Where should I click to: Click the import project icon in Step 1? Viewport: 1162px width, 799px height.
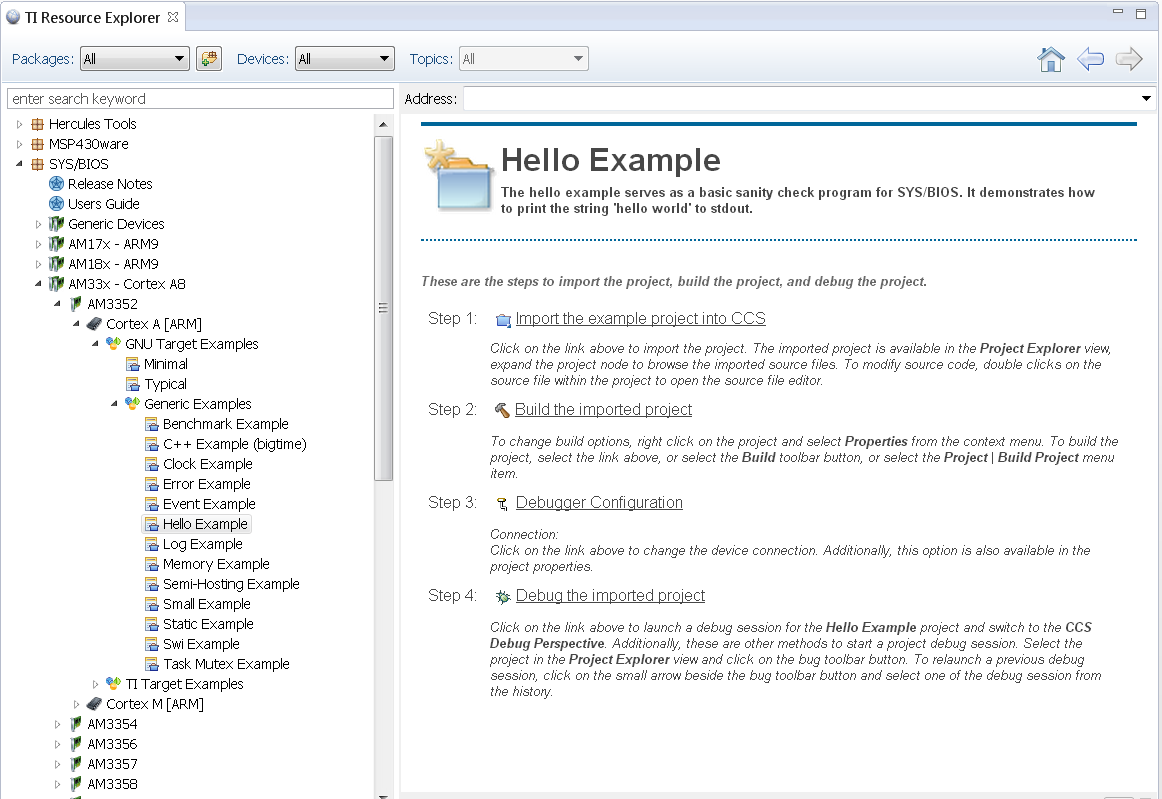coord(502,319)
